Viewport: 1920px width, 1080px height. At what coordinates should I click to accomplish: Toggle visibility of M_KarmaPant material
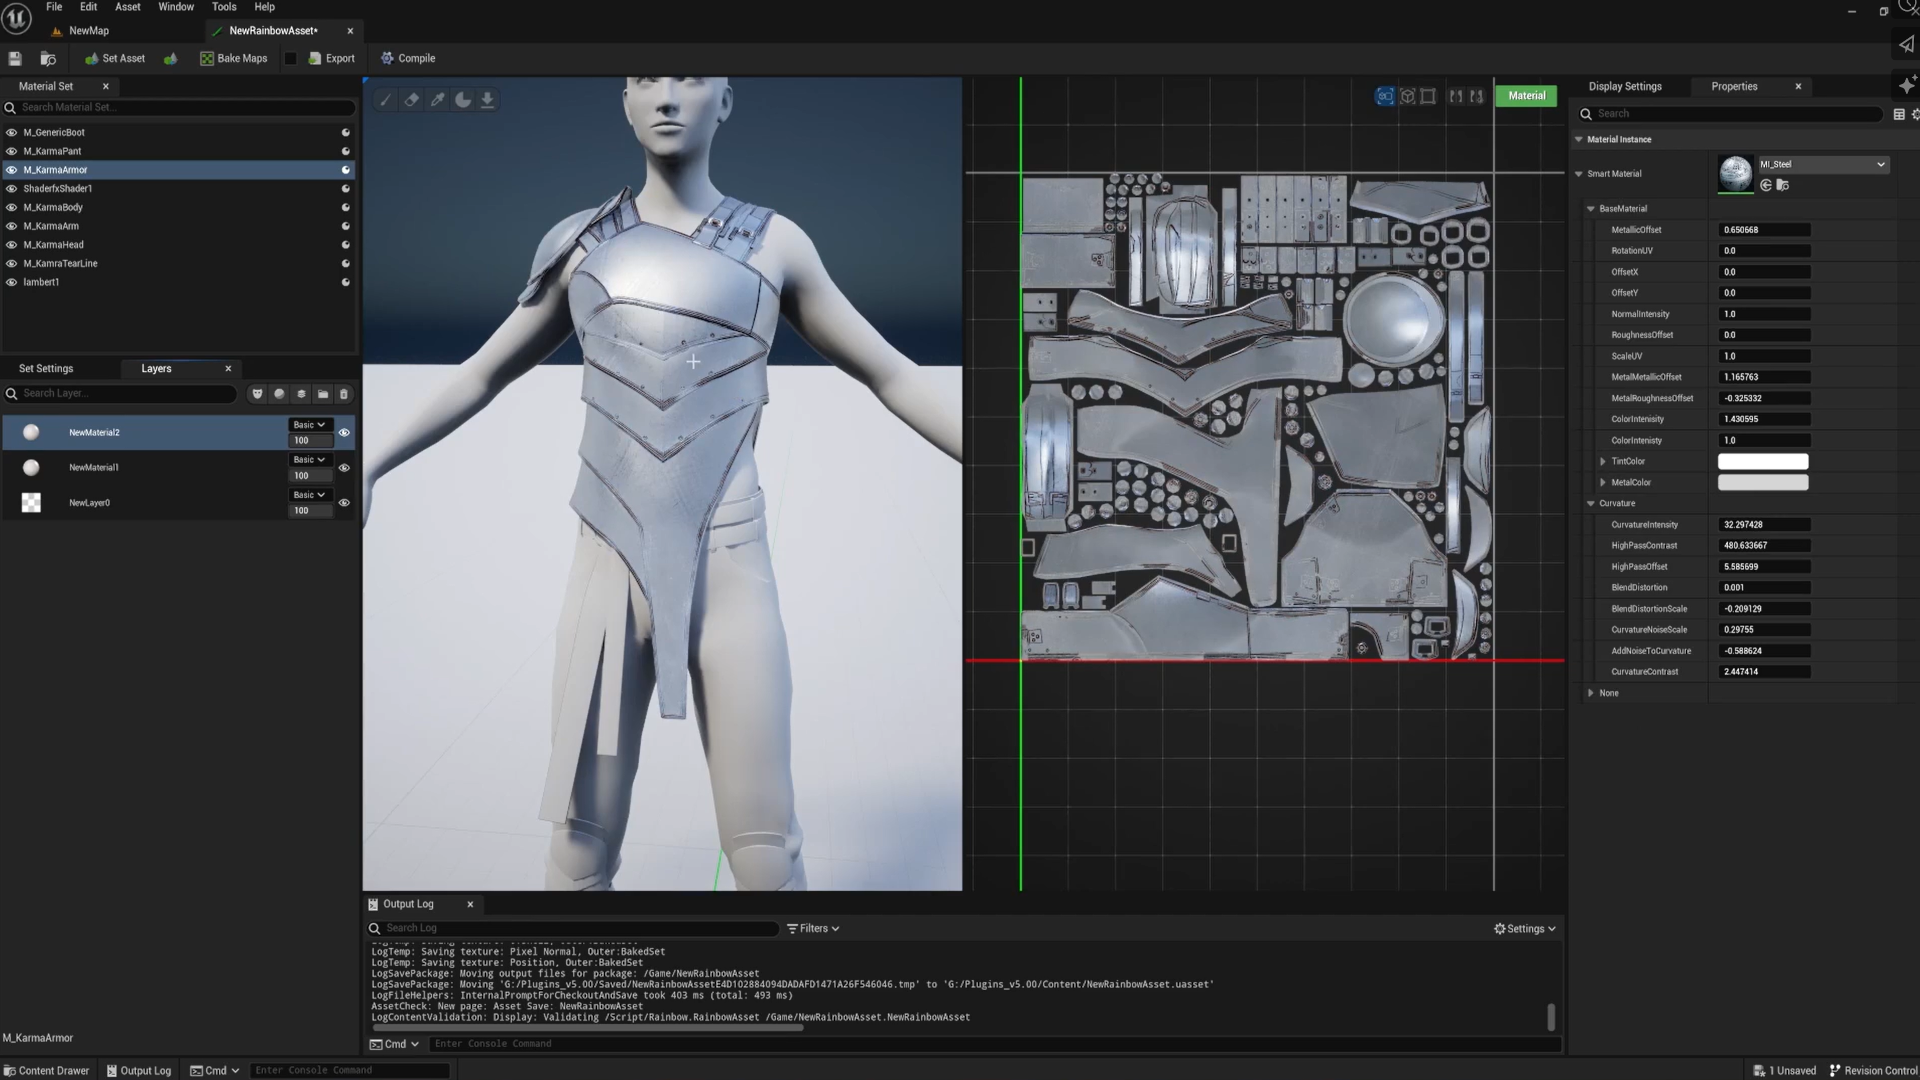[x=11, y=151]
